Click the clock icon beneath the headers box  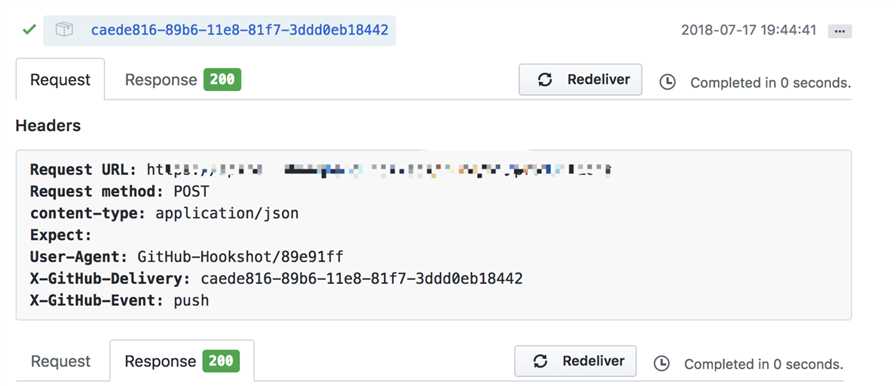point(662,364)
